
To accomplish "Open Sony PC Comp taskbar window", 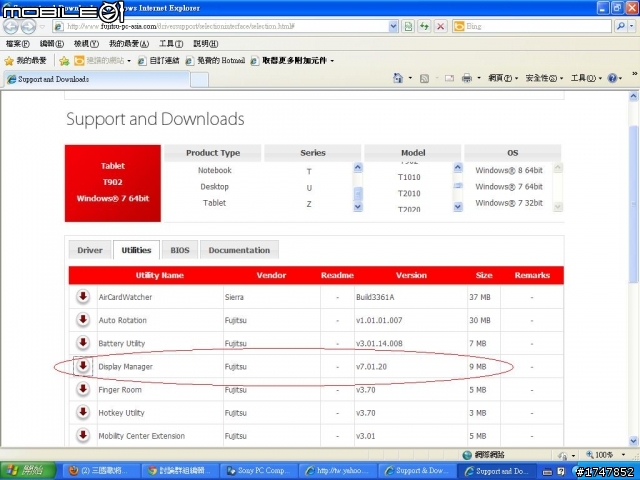I will pyautogui.click(x=259, y=471).
